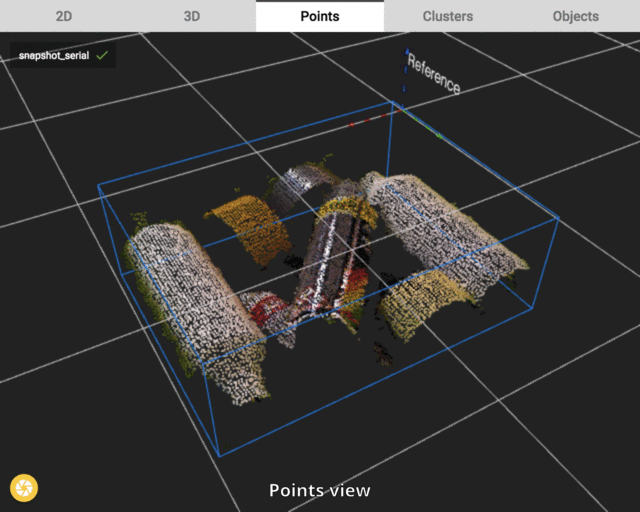Viewport: 640px width, 512px height.
Task: Click the yellow camera shutter snapshot icon
Action: [24, 488]
